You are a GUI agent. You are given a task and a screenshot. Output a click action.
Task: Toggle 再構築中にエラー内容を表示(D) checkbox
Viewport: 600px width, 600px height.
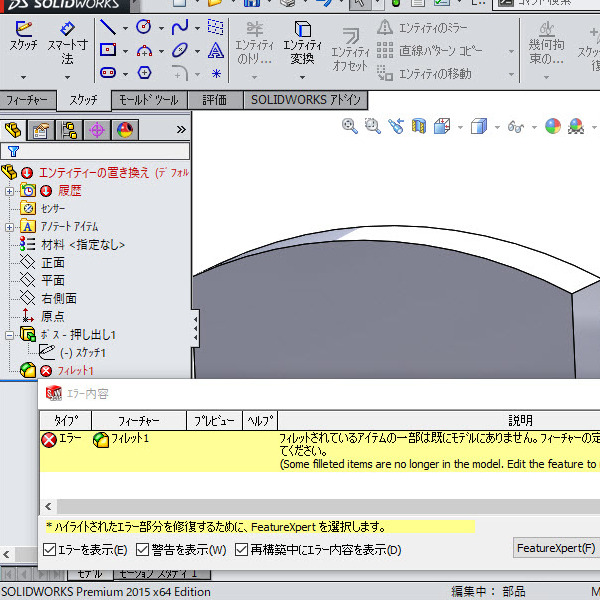pyautogui.click(x=241, y=549)
